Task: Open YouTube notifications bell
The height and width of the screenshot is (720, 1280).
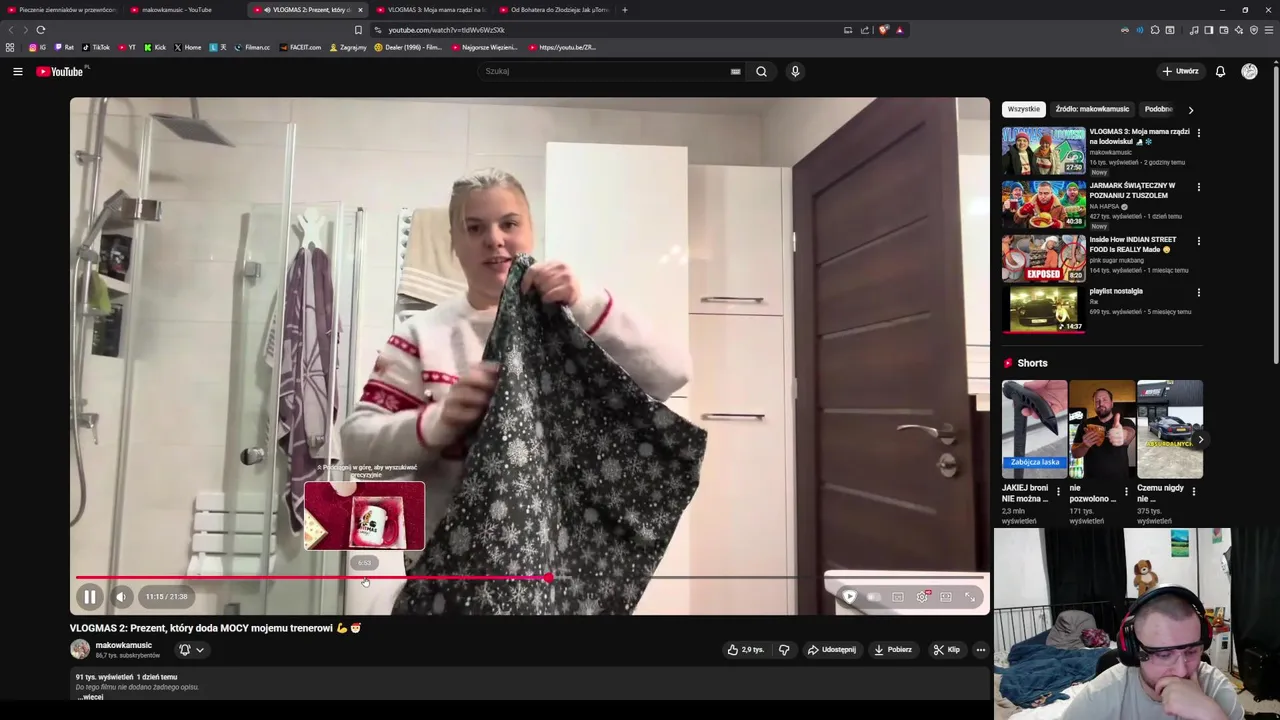Action: point(1220,71)
